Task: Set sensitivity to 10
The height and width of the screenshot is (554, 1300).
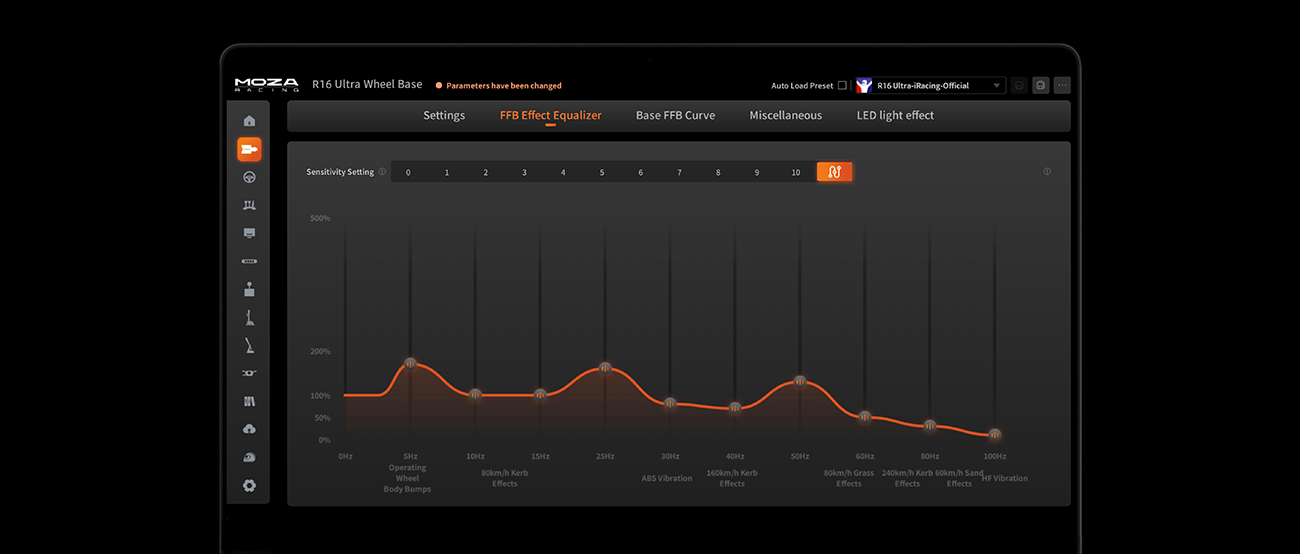Action: pyautogui.click(x=796, y=172)
